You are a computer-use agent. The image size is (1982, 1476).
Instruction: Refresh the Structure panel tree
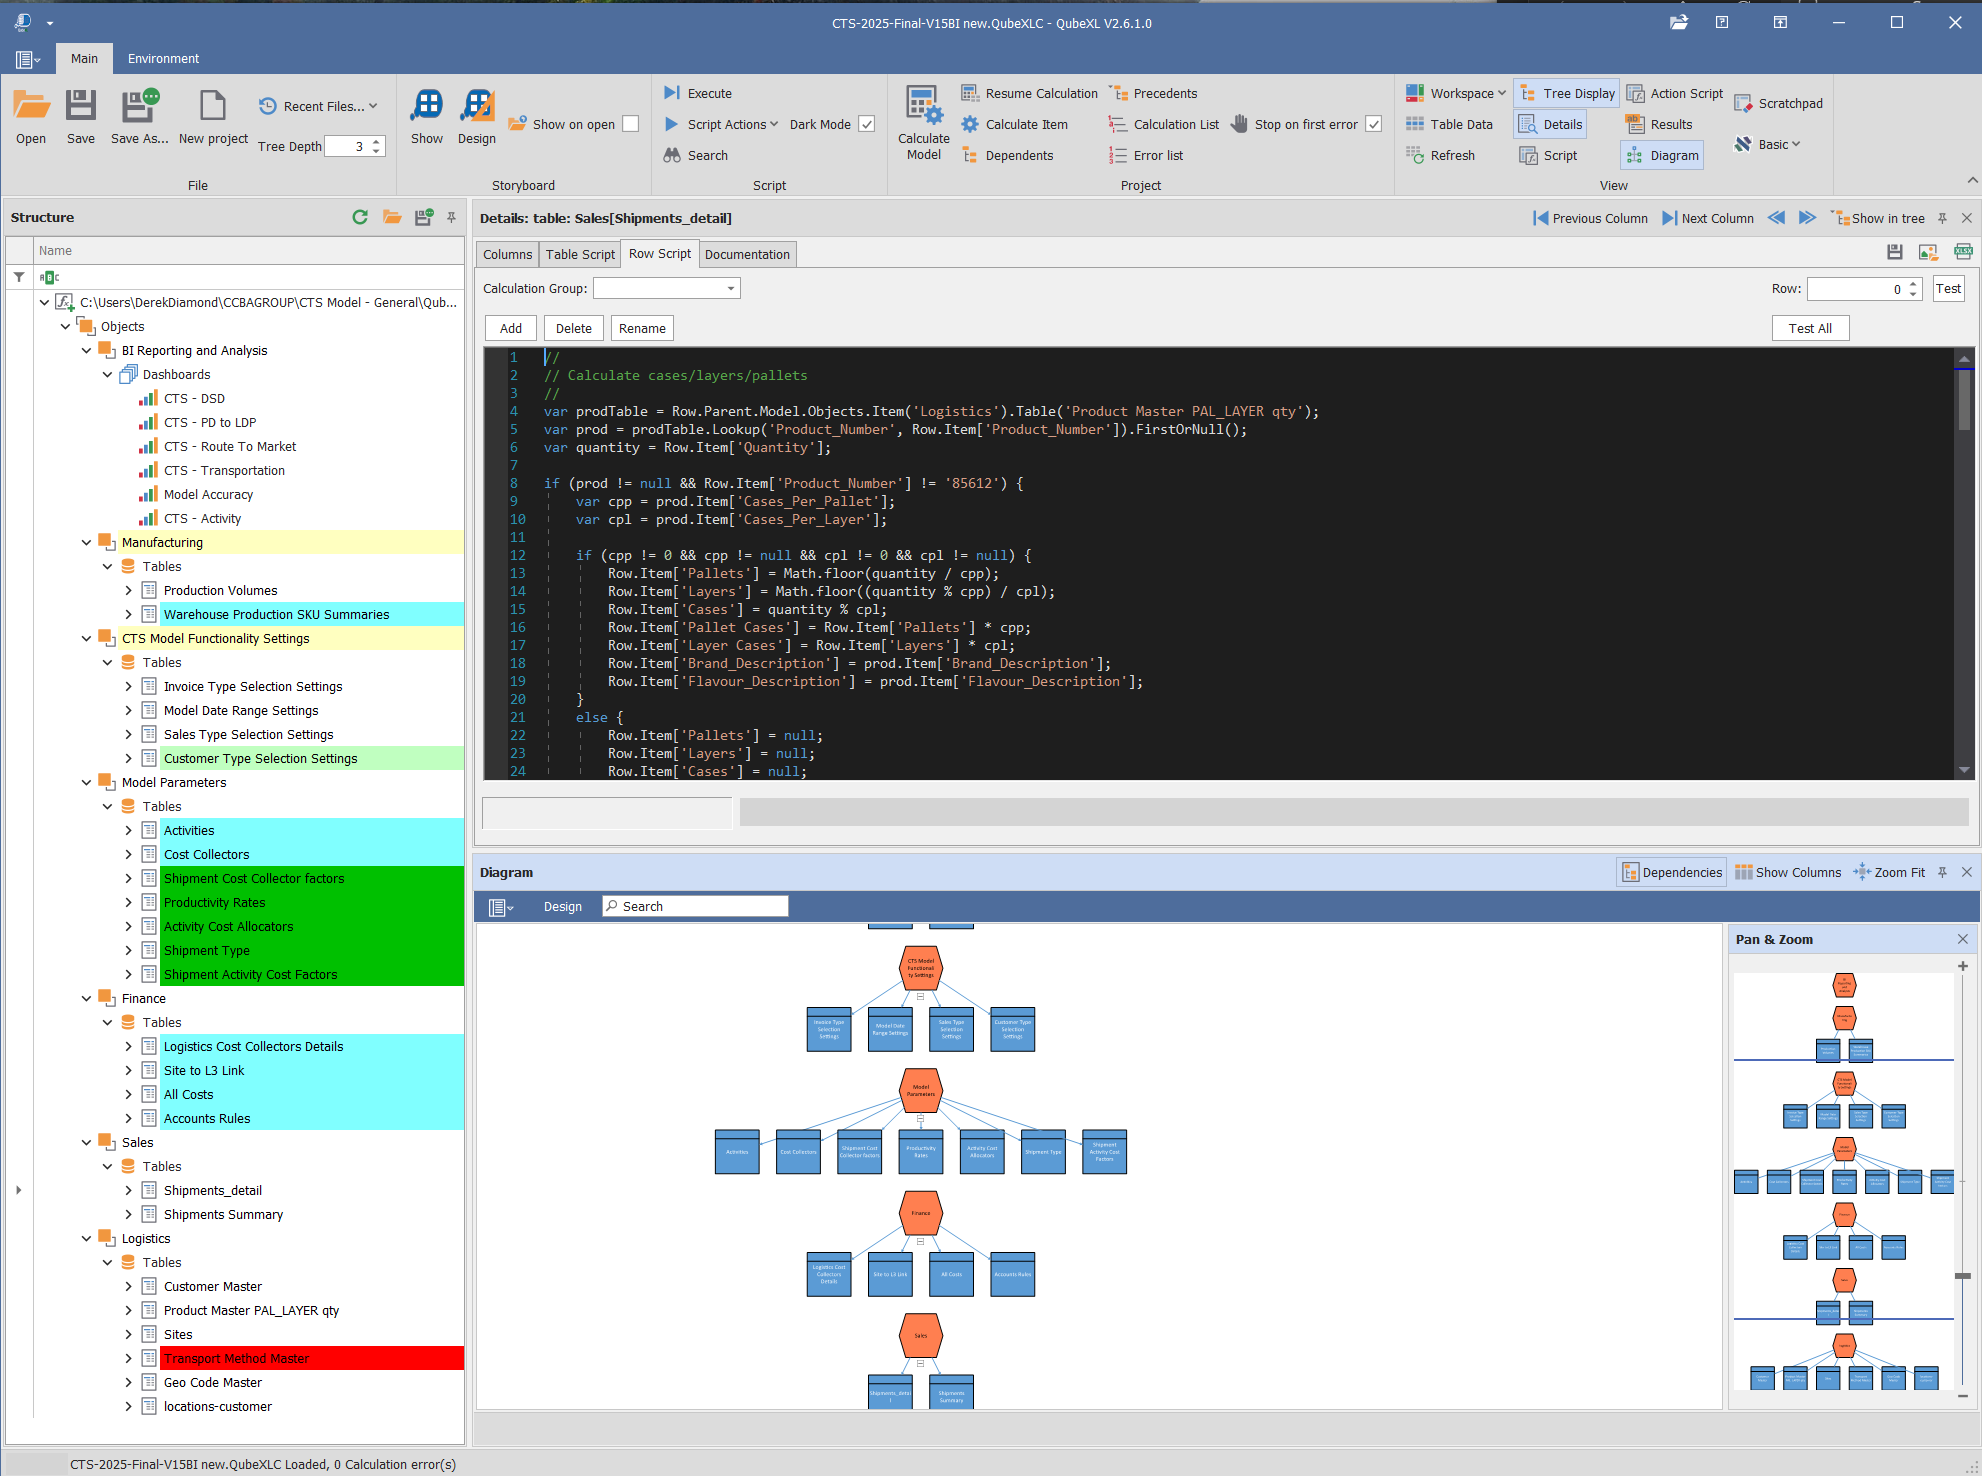coord(360,217)
